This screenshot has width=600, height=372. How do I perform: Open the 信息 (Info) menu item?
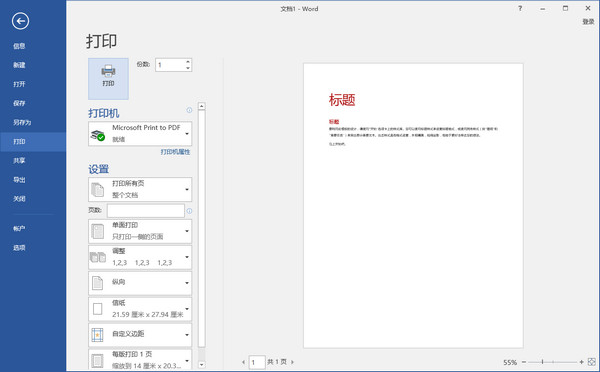coord(19,46)
